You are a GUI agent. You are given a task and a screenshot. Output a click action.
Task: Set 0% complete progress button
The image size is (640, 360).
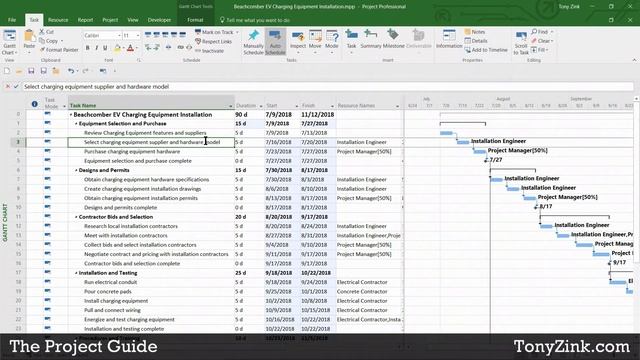click(x=148, y=35)
